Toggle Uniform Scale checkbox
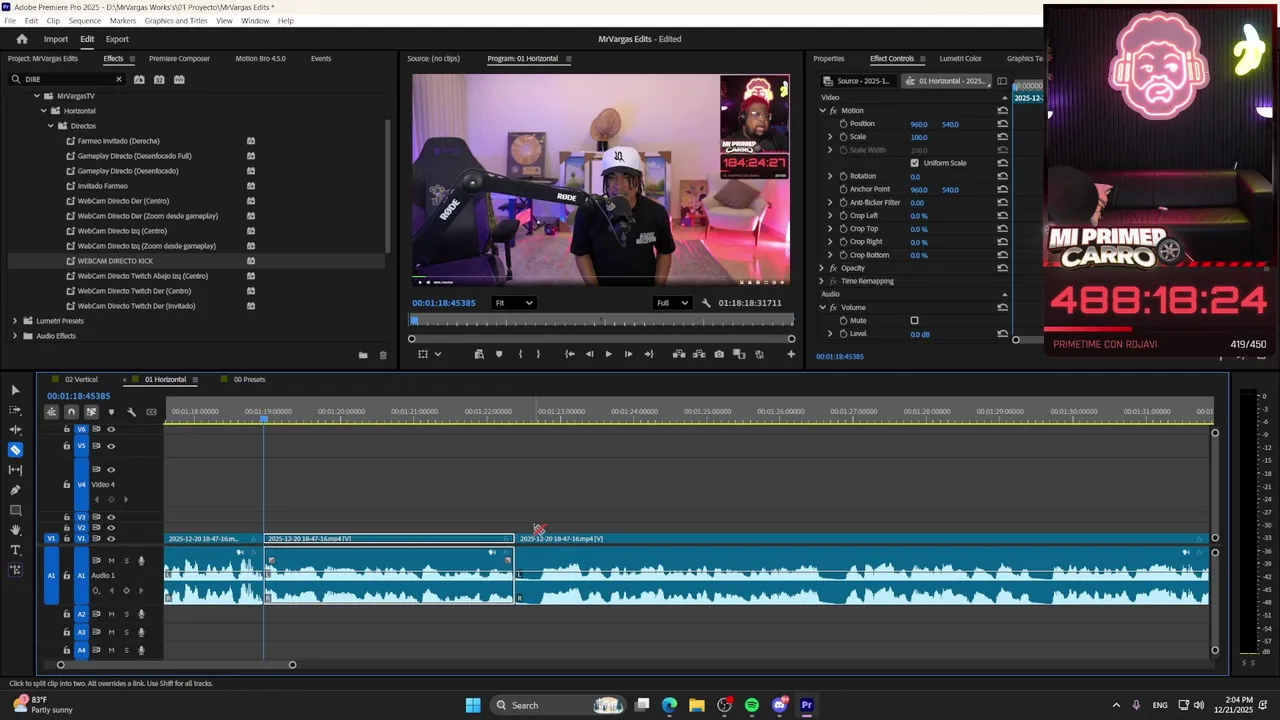This screenshot has width=1280, height=720. (914, 163)
